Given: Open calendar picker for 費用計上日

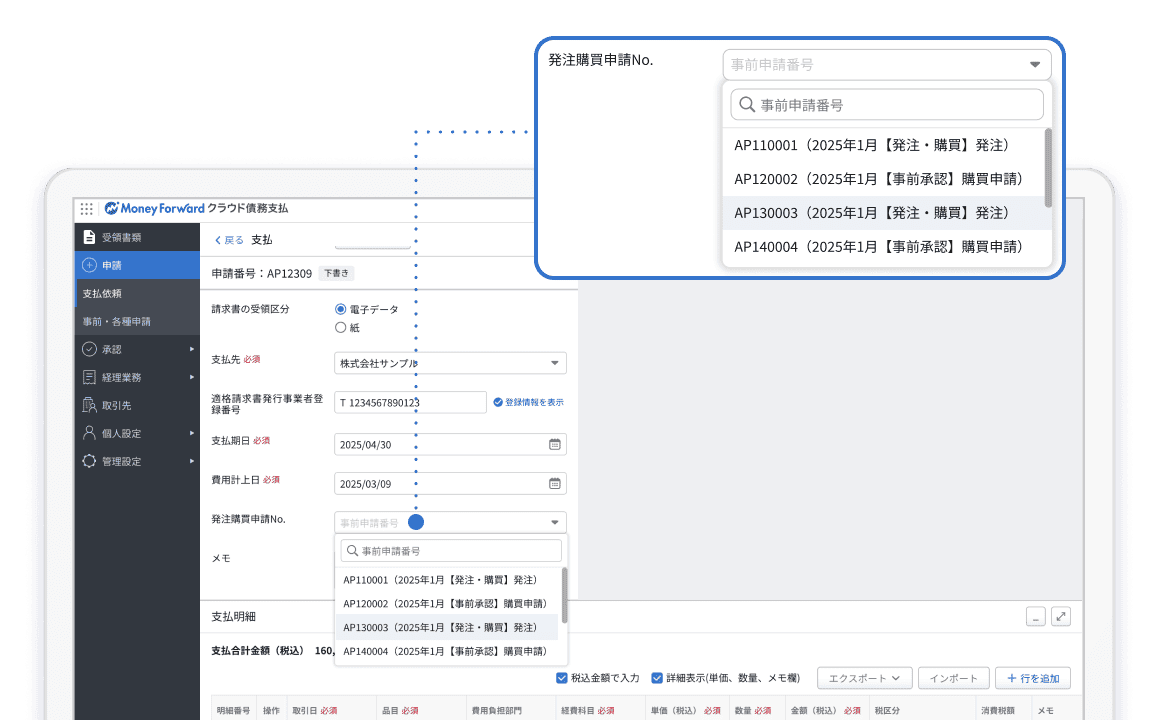Looking at the screenshot, I should coord(554,483).
